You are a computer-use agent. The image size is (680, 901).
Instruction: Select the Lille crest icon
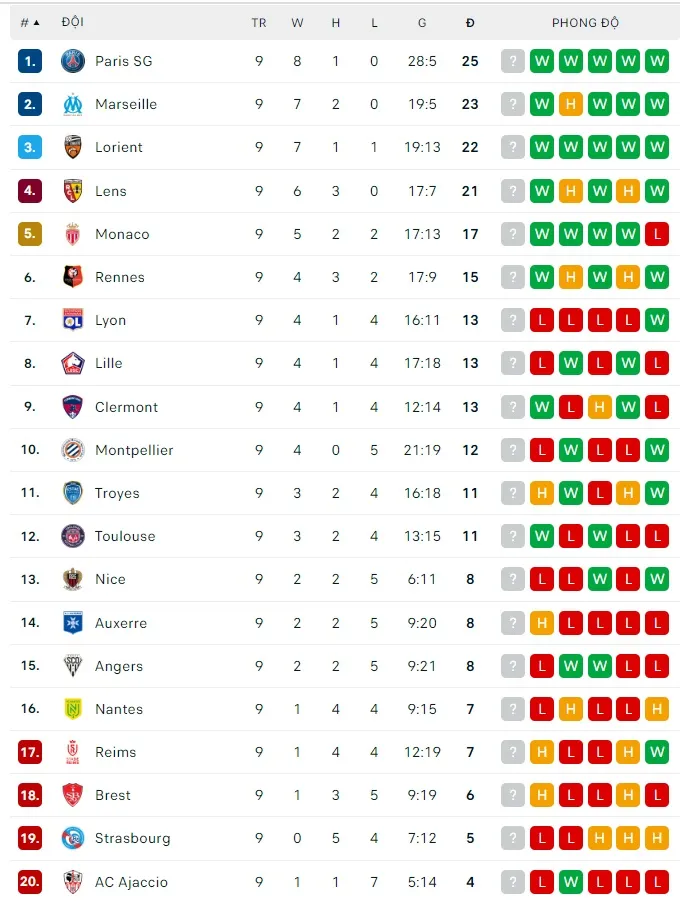[72, 363]
